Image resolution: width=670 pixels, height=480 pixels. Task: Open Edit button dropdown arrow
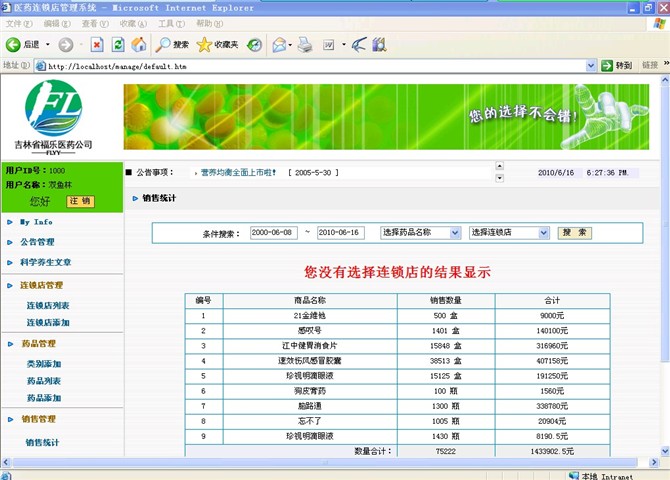pos(344,44)
